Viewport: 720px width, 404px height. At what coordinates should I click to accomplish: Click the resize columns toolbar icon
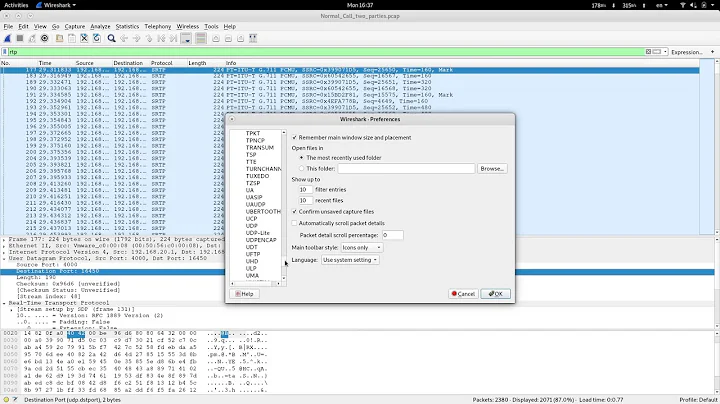(253, 39)
